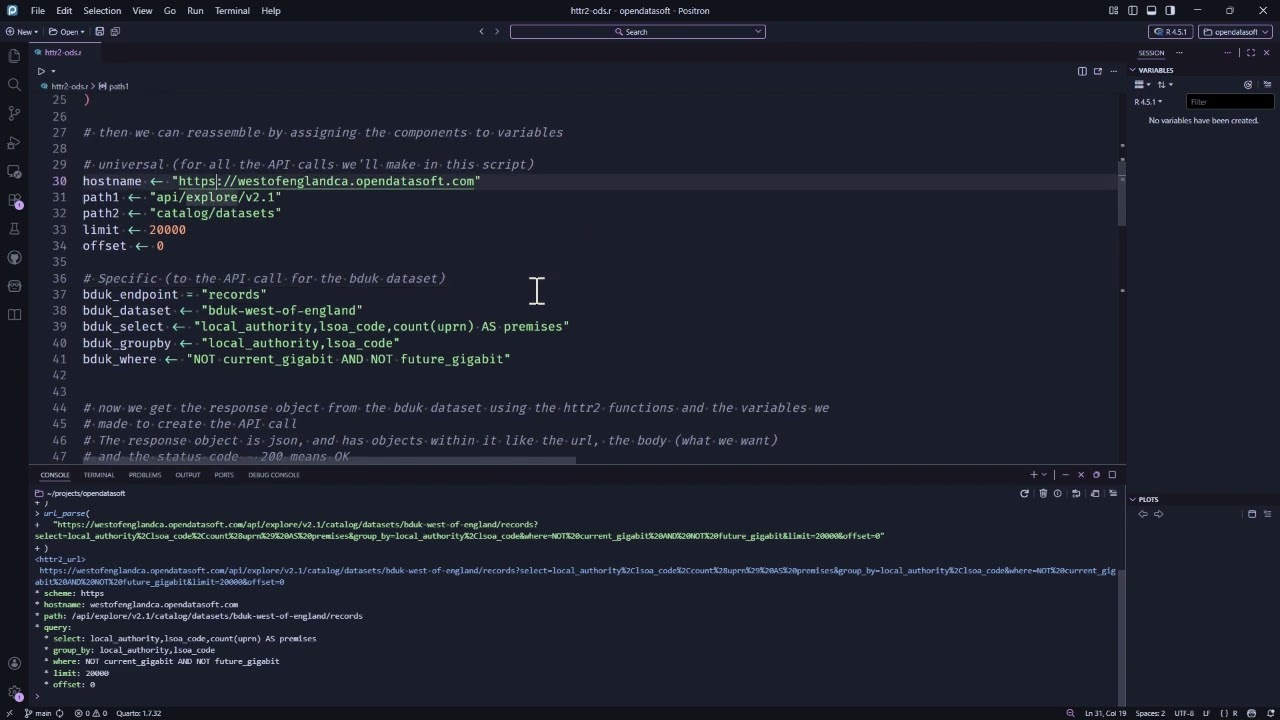Open the Search view in activity bar
This screenshot has height=720, width=1280.
click(x=14, y=85)
